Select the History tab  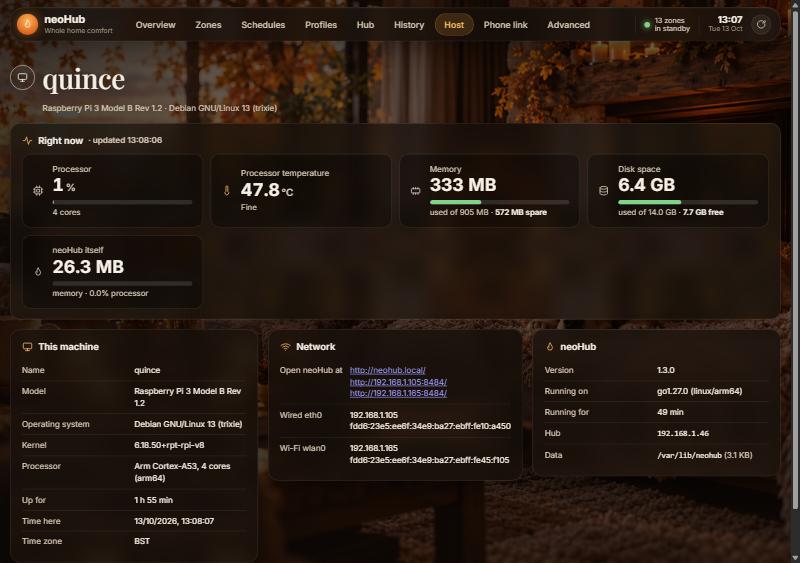409,25
